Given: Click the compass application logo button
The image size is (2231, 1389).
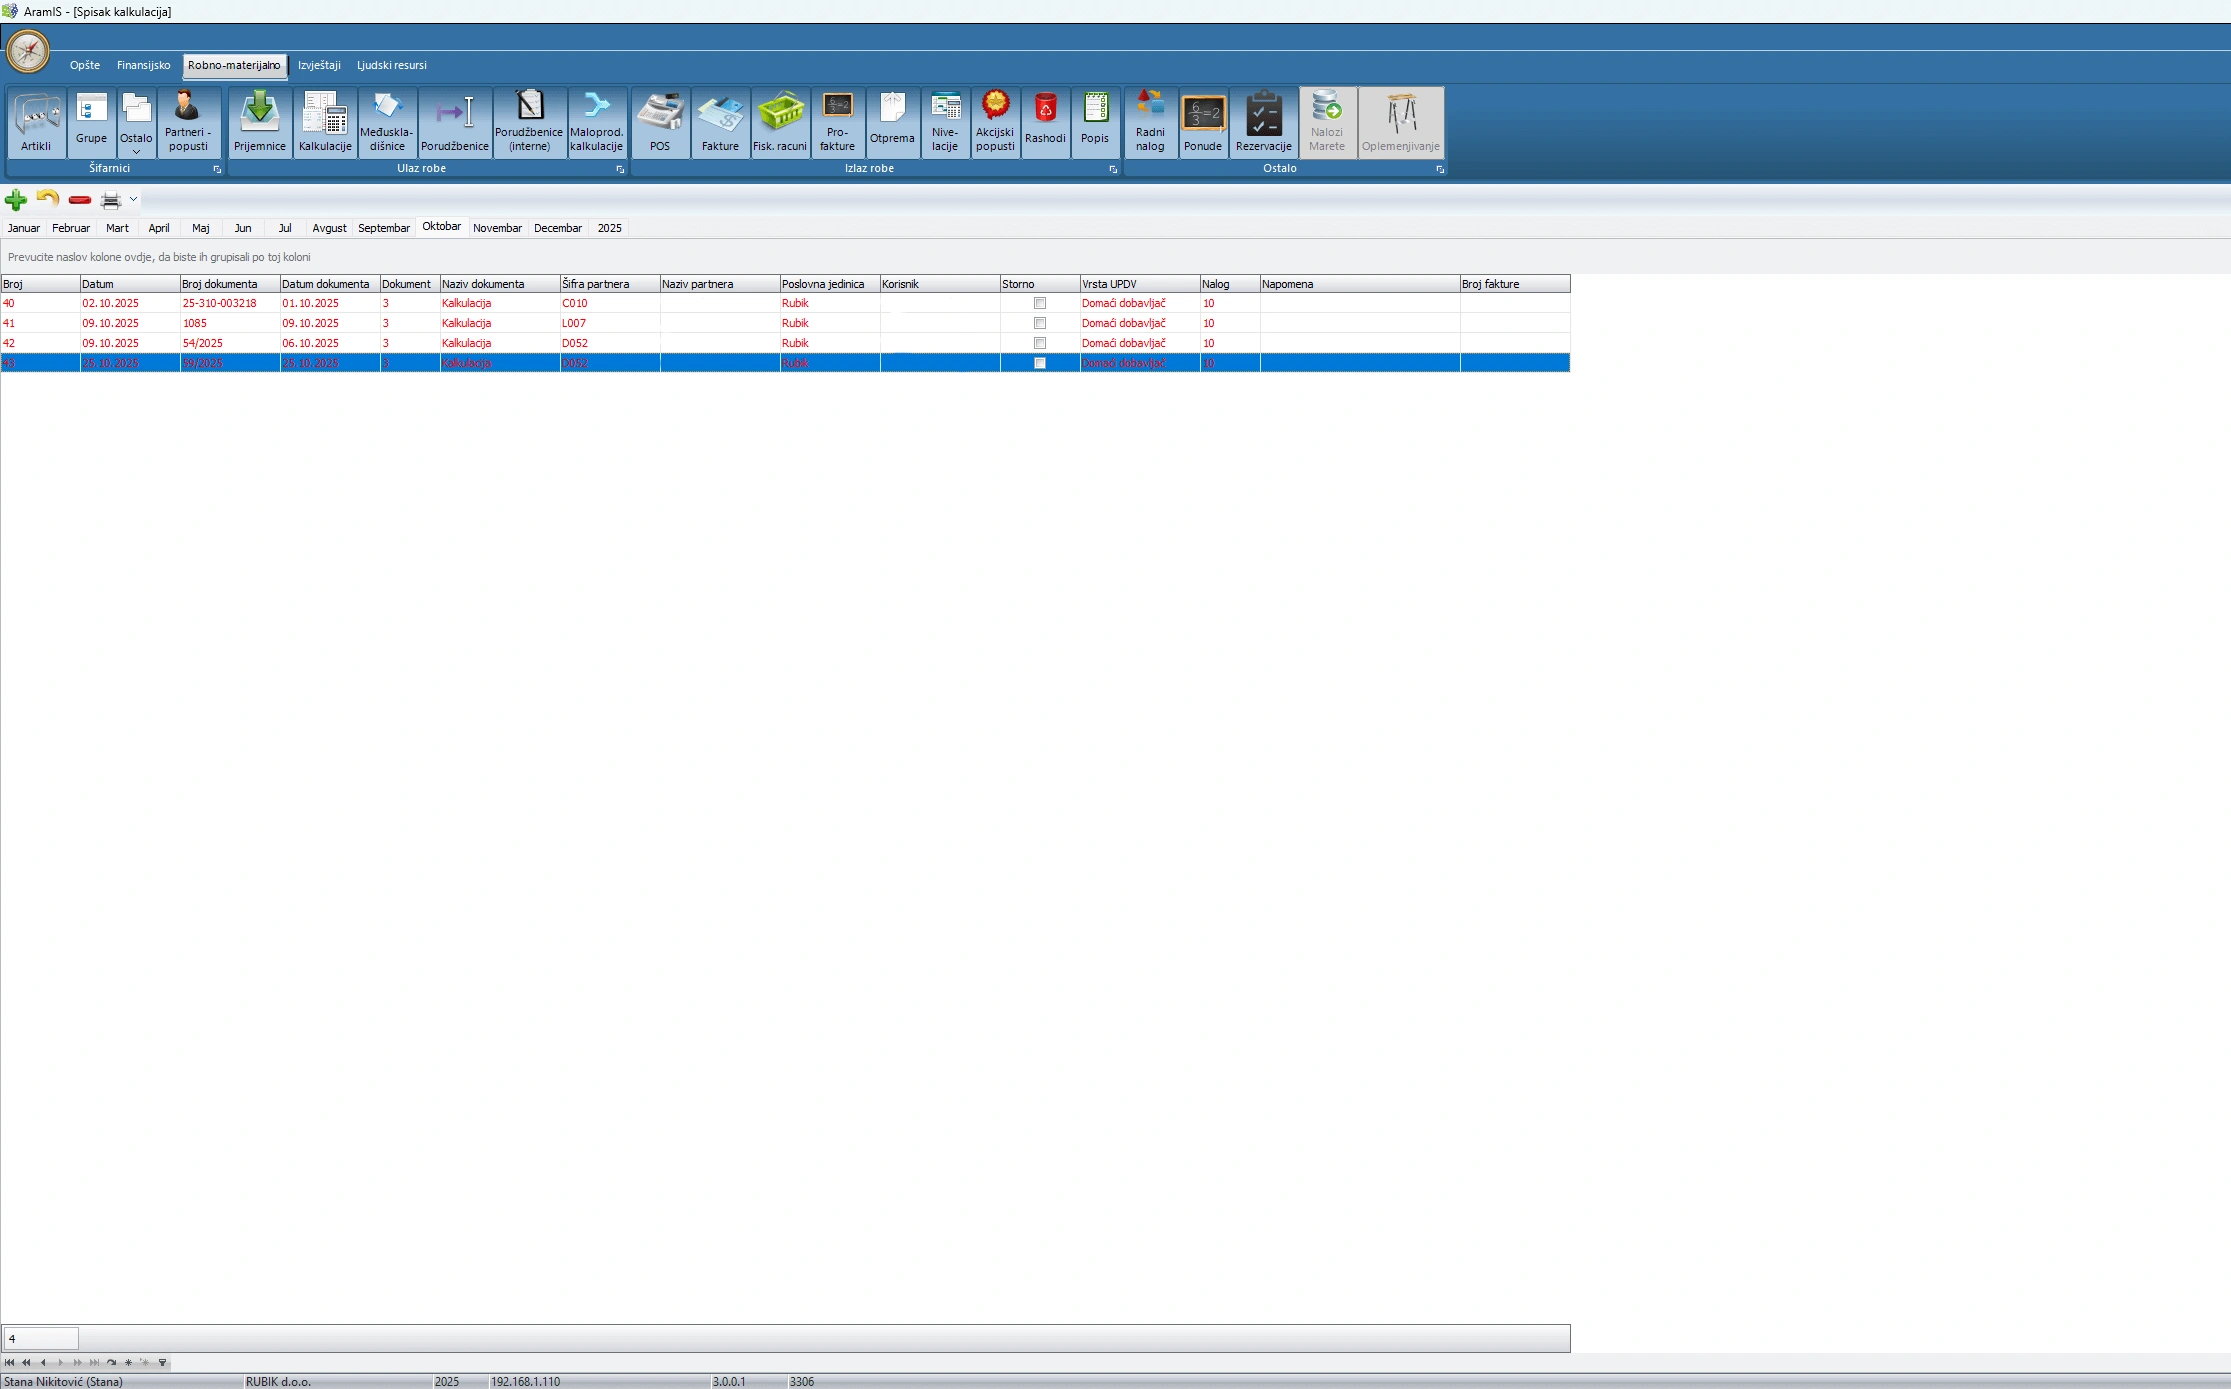Looking at the screenshot, I should point(28,51).
